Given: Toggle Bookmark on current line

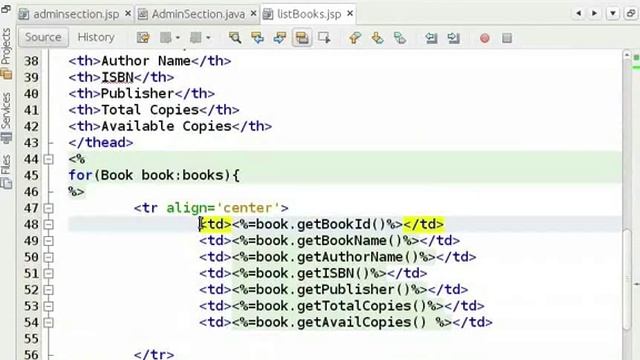Looking at the screenshot, I should click(x=400, y=38).
